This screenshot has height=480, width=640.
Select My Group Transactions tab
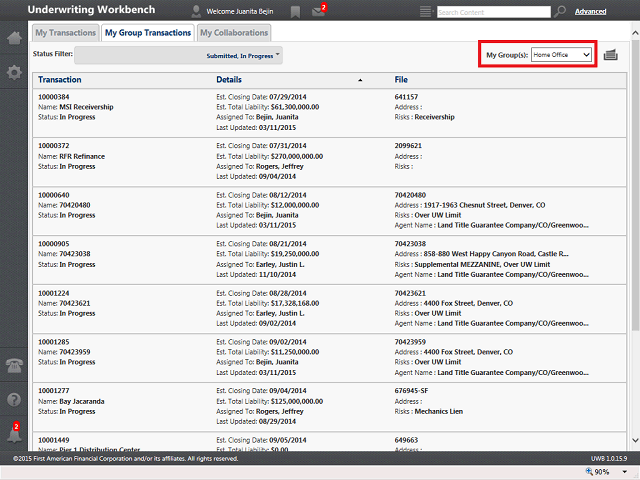pyautogui.click(x=148, y=33)
